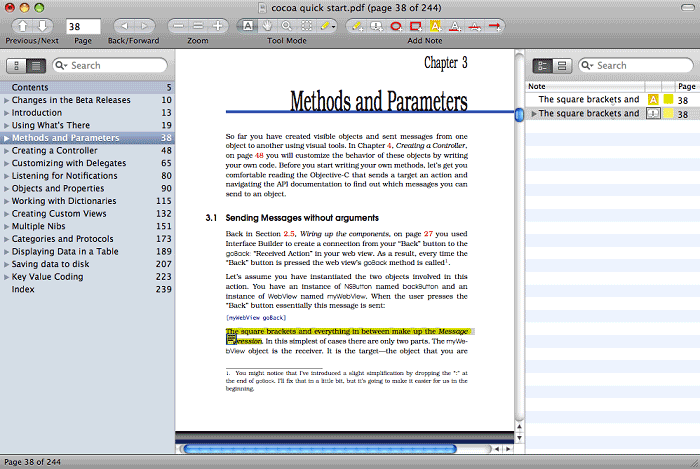This screenshot has height=469, width=700.
Task: Zoom in with the plus button
Action: [x=218, y=26]
